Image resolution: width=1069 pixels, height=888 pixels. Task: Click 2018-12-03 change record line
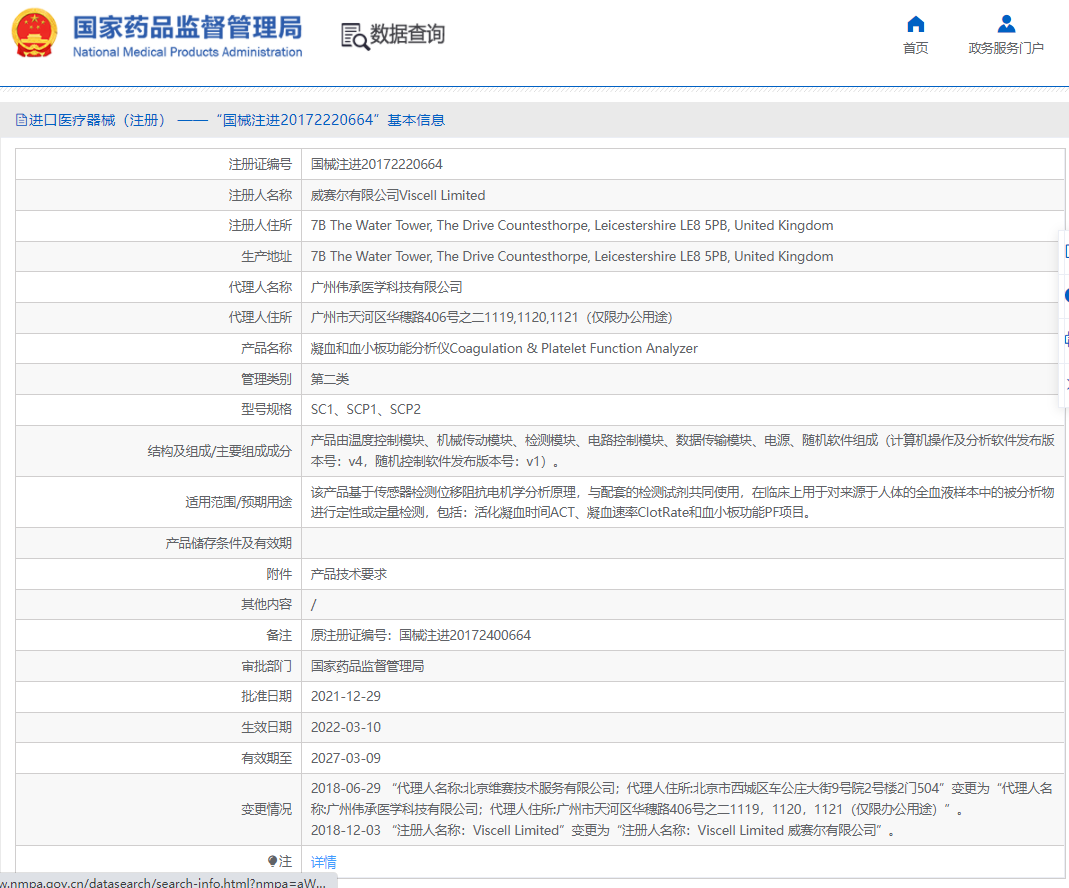click(603, 831)
